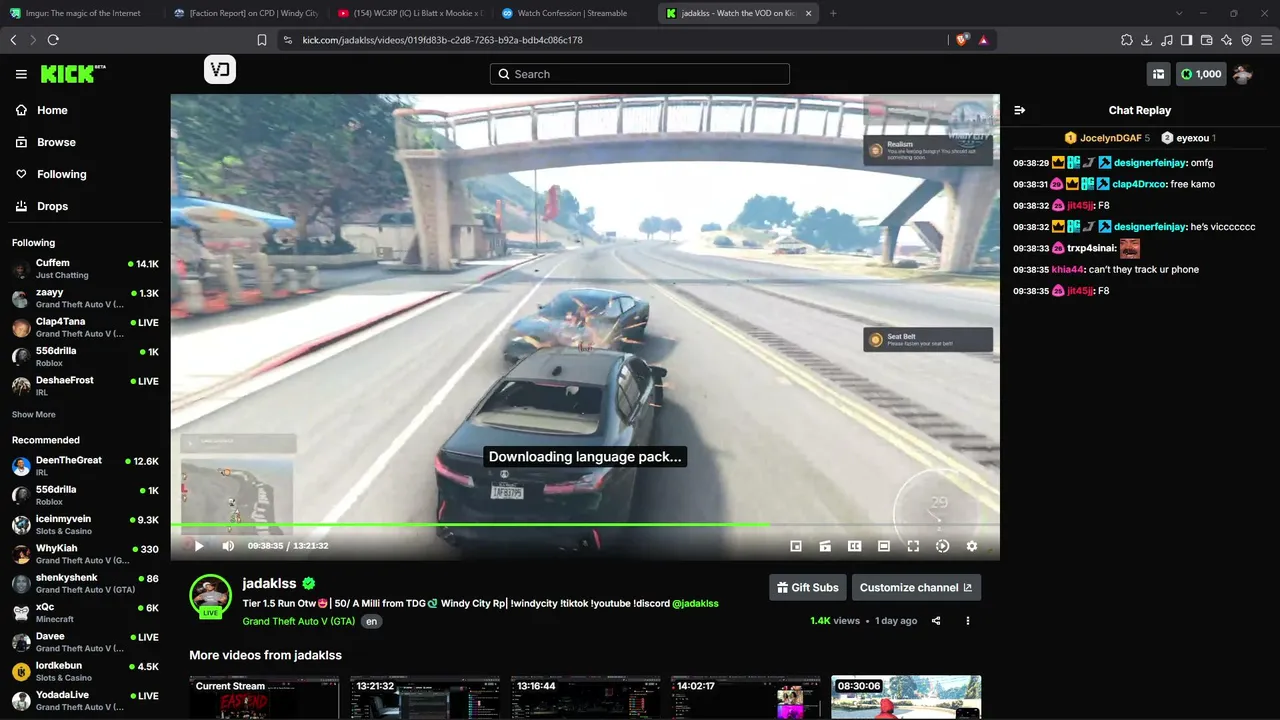Screen dimensions: 1280x720
Task: Open Leo AI sparkle icon
Action: (x=1226, y=40)
